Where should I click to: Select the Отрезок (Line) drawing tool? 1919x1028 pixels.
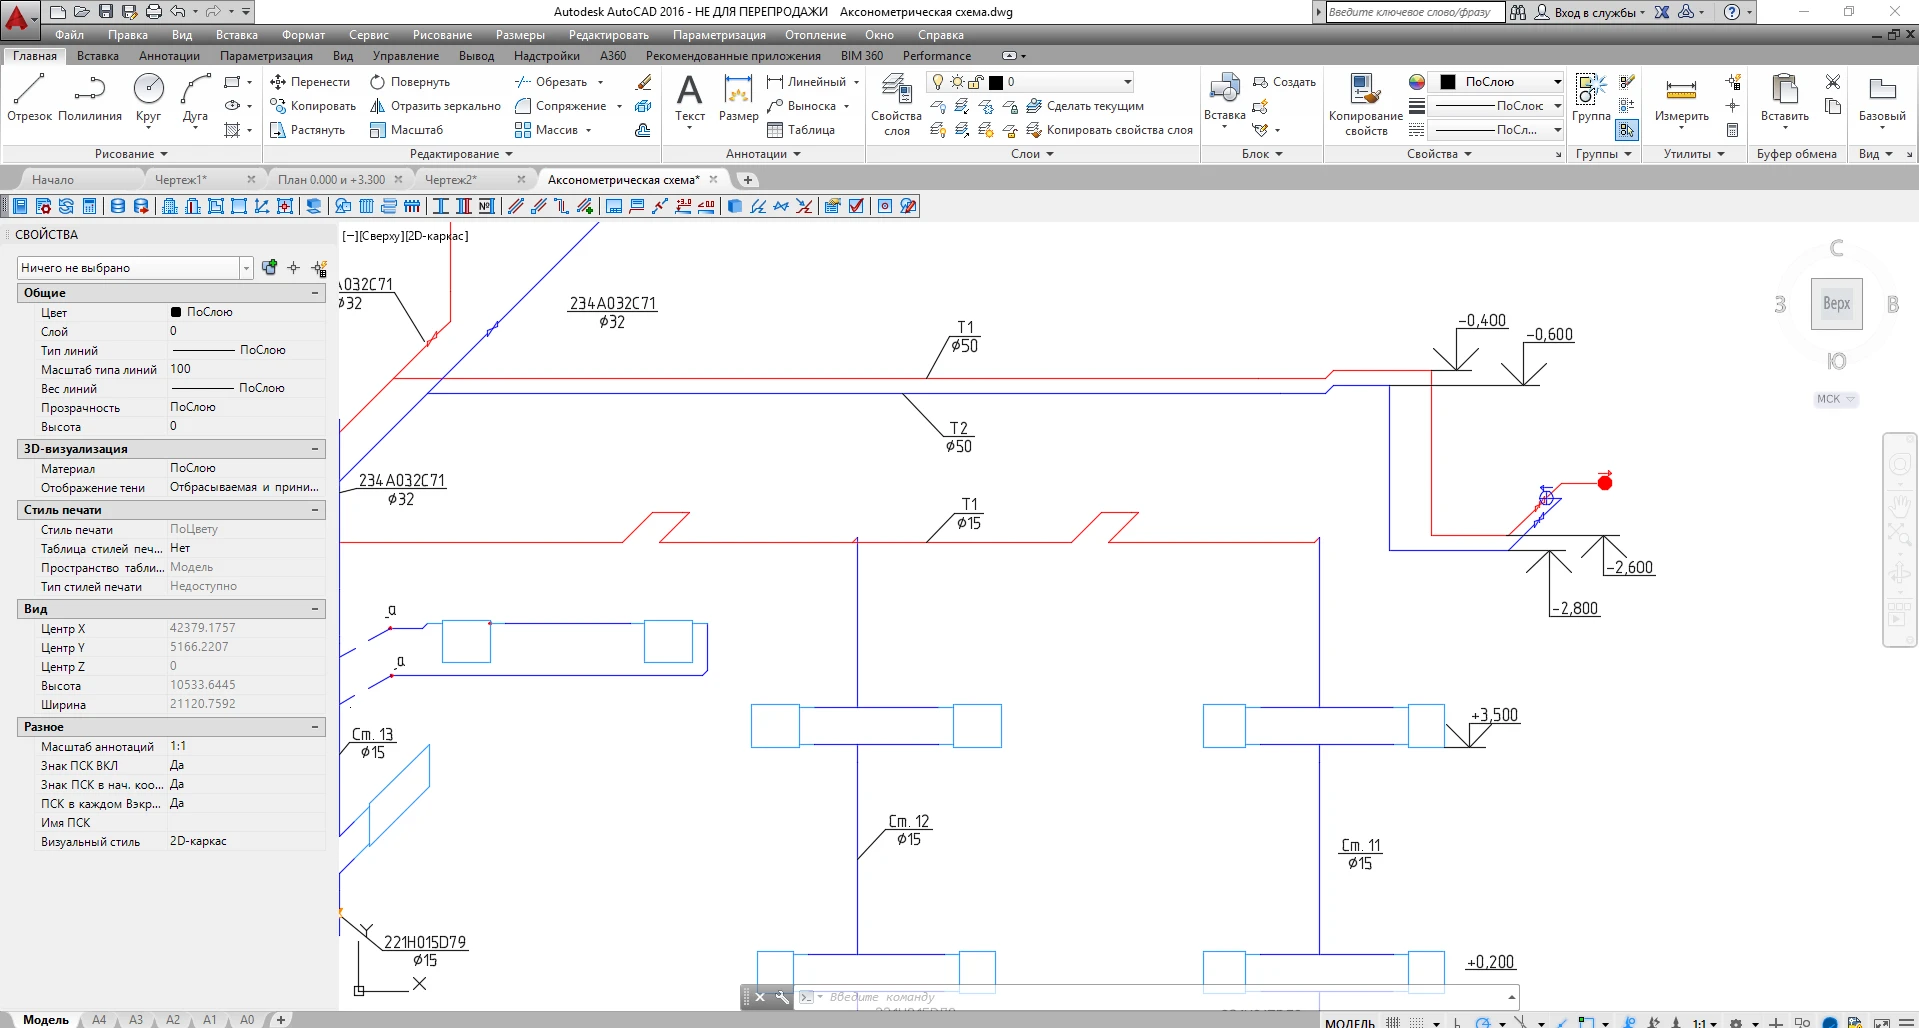point(29,98)
